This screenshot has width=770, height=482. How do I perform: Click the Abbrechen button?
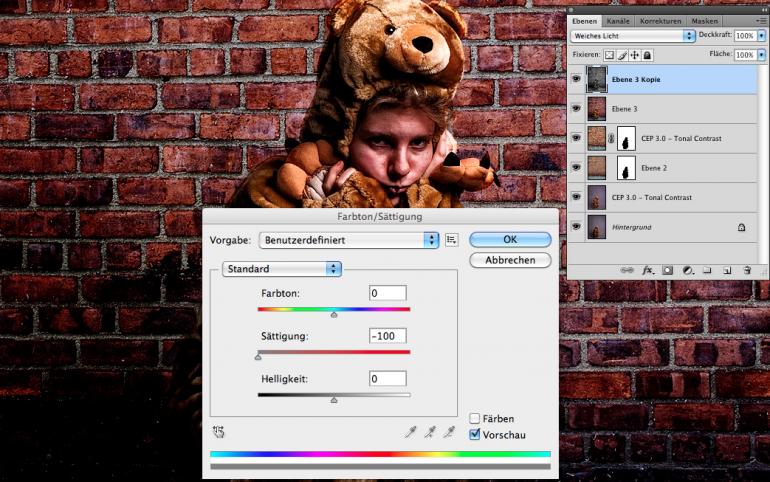click(510, 260)
